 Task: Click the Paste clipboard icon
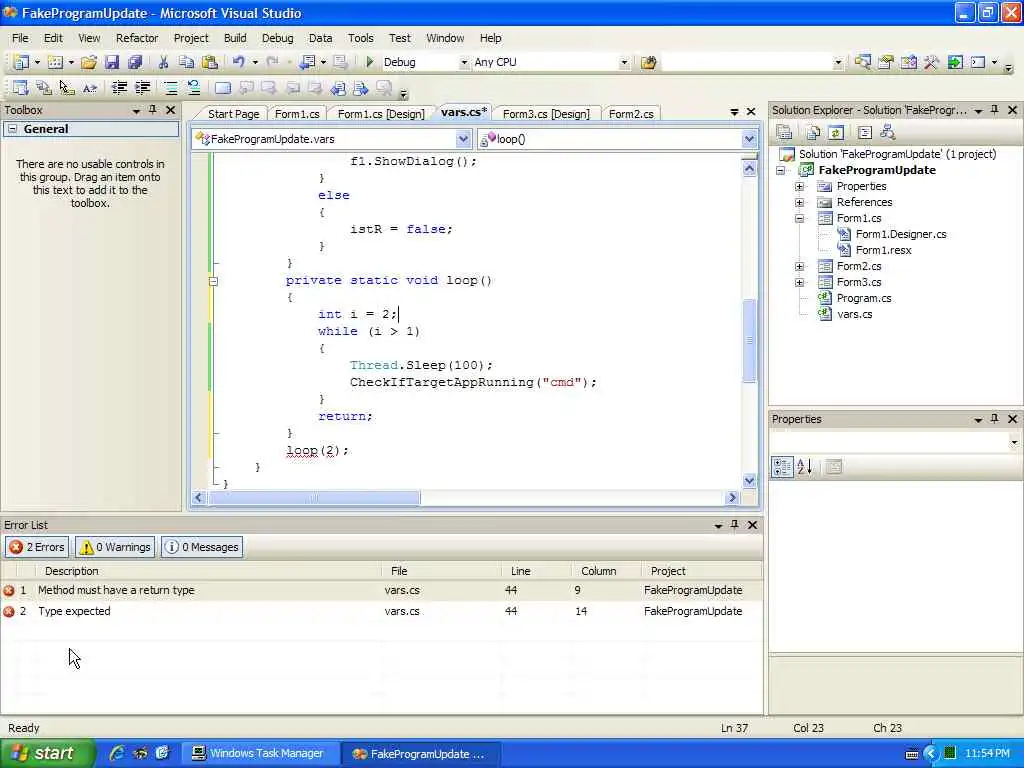pos(210,62)
